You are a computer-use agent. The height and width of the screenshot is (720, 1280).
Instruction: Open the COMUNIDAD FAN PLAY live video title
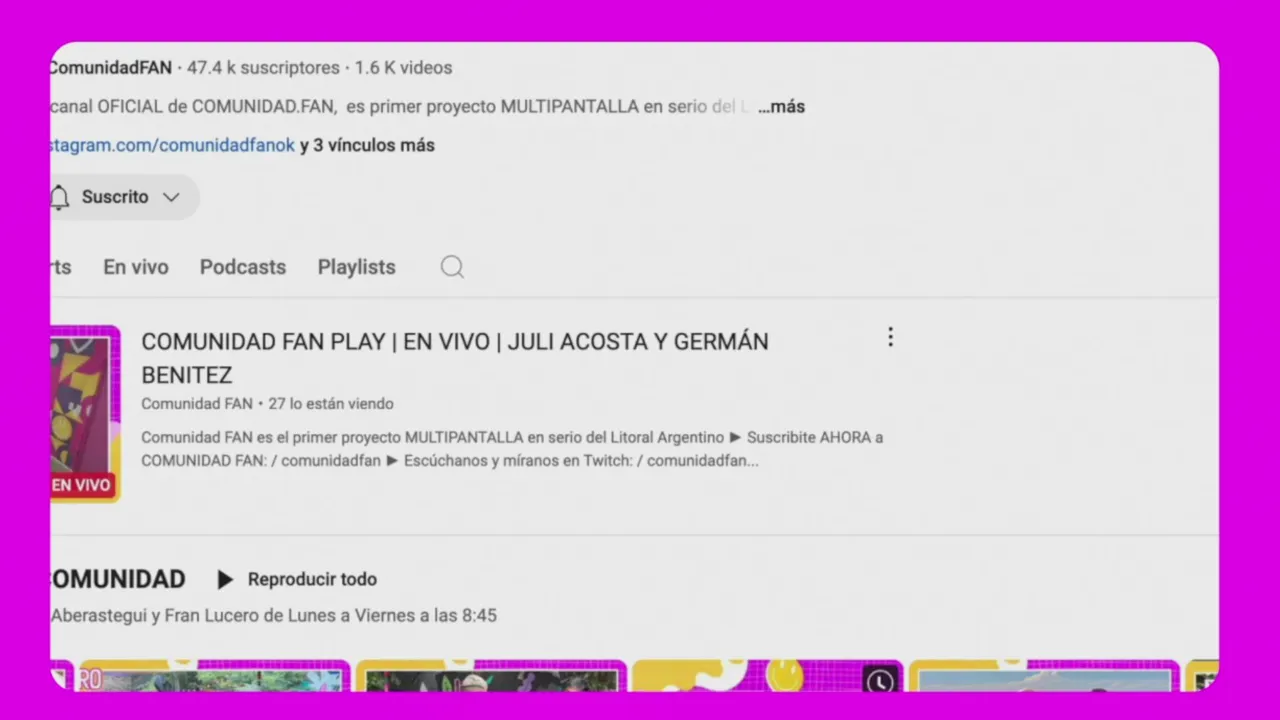coord(455,358)
